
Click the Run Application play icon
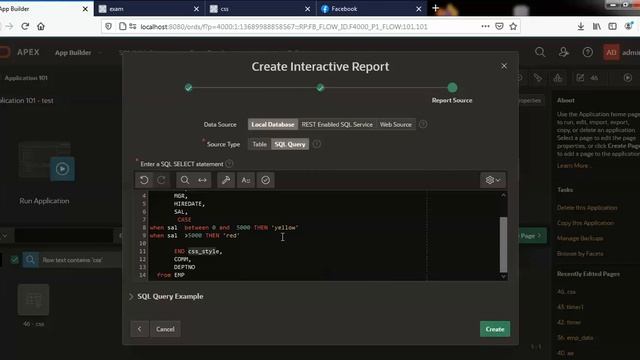pyautogui.click(x=62, y=169)
